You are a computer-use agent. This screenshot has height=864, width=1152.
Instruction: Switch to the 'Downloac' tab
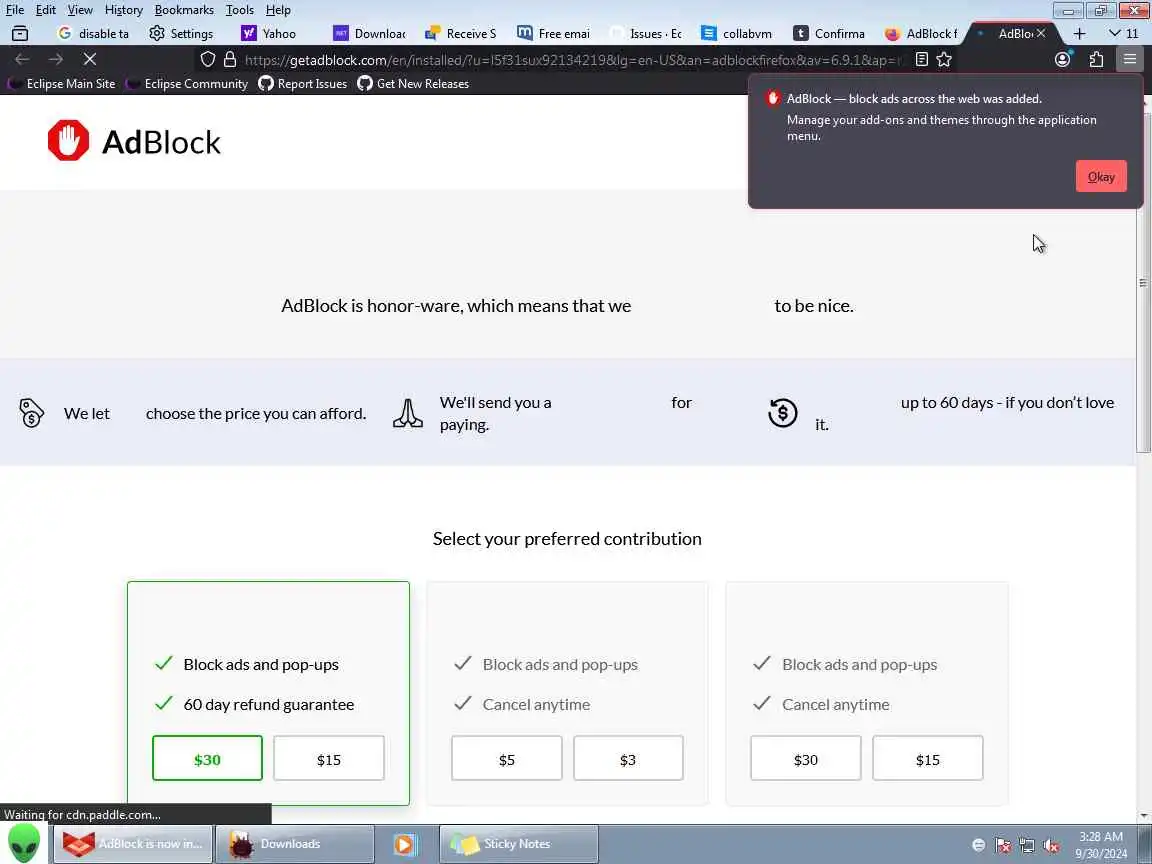pyautogui.click(x=370, y=33)
